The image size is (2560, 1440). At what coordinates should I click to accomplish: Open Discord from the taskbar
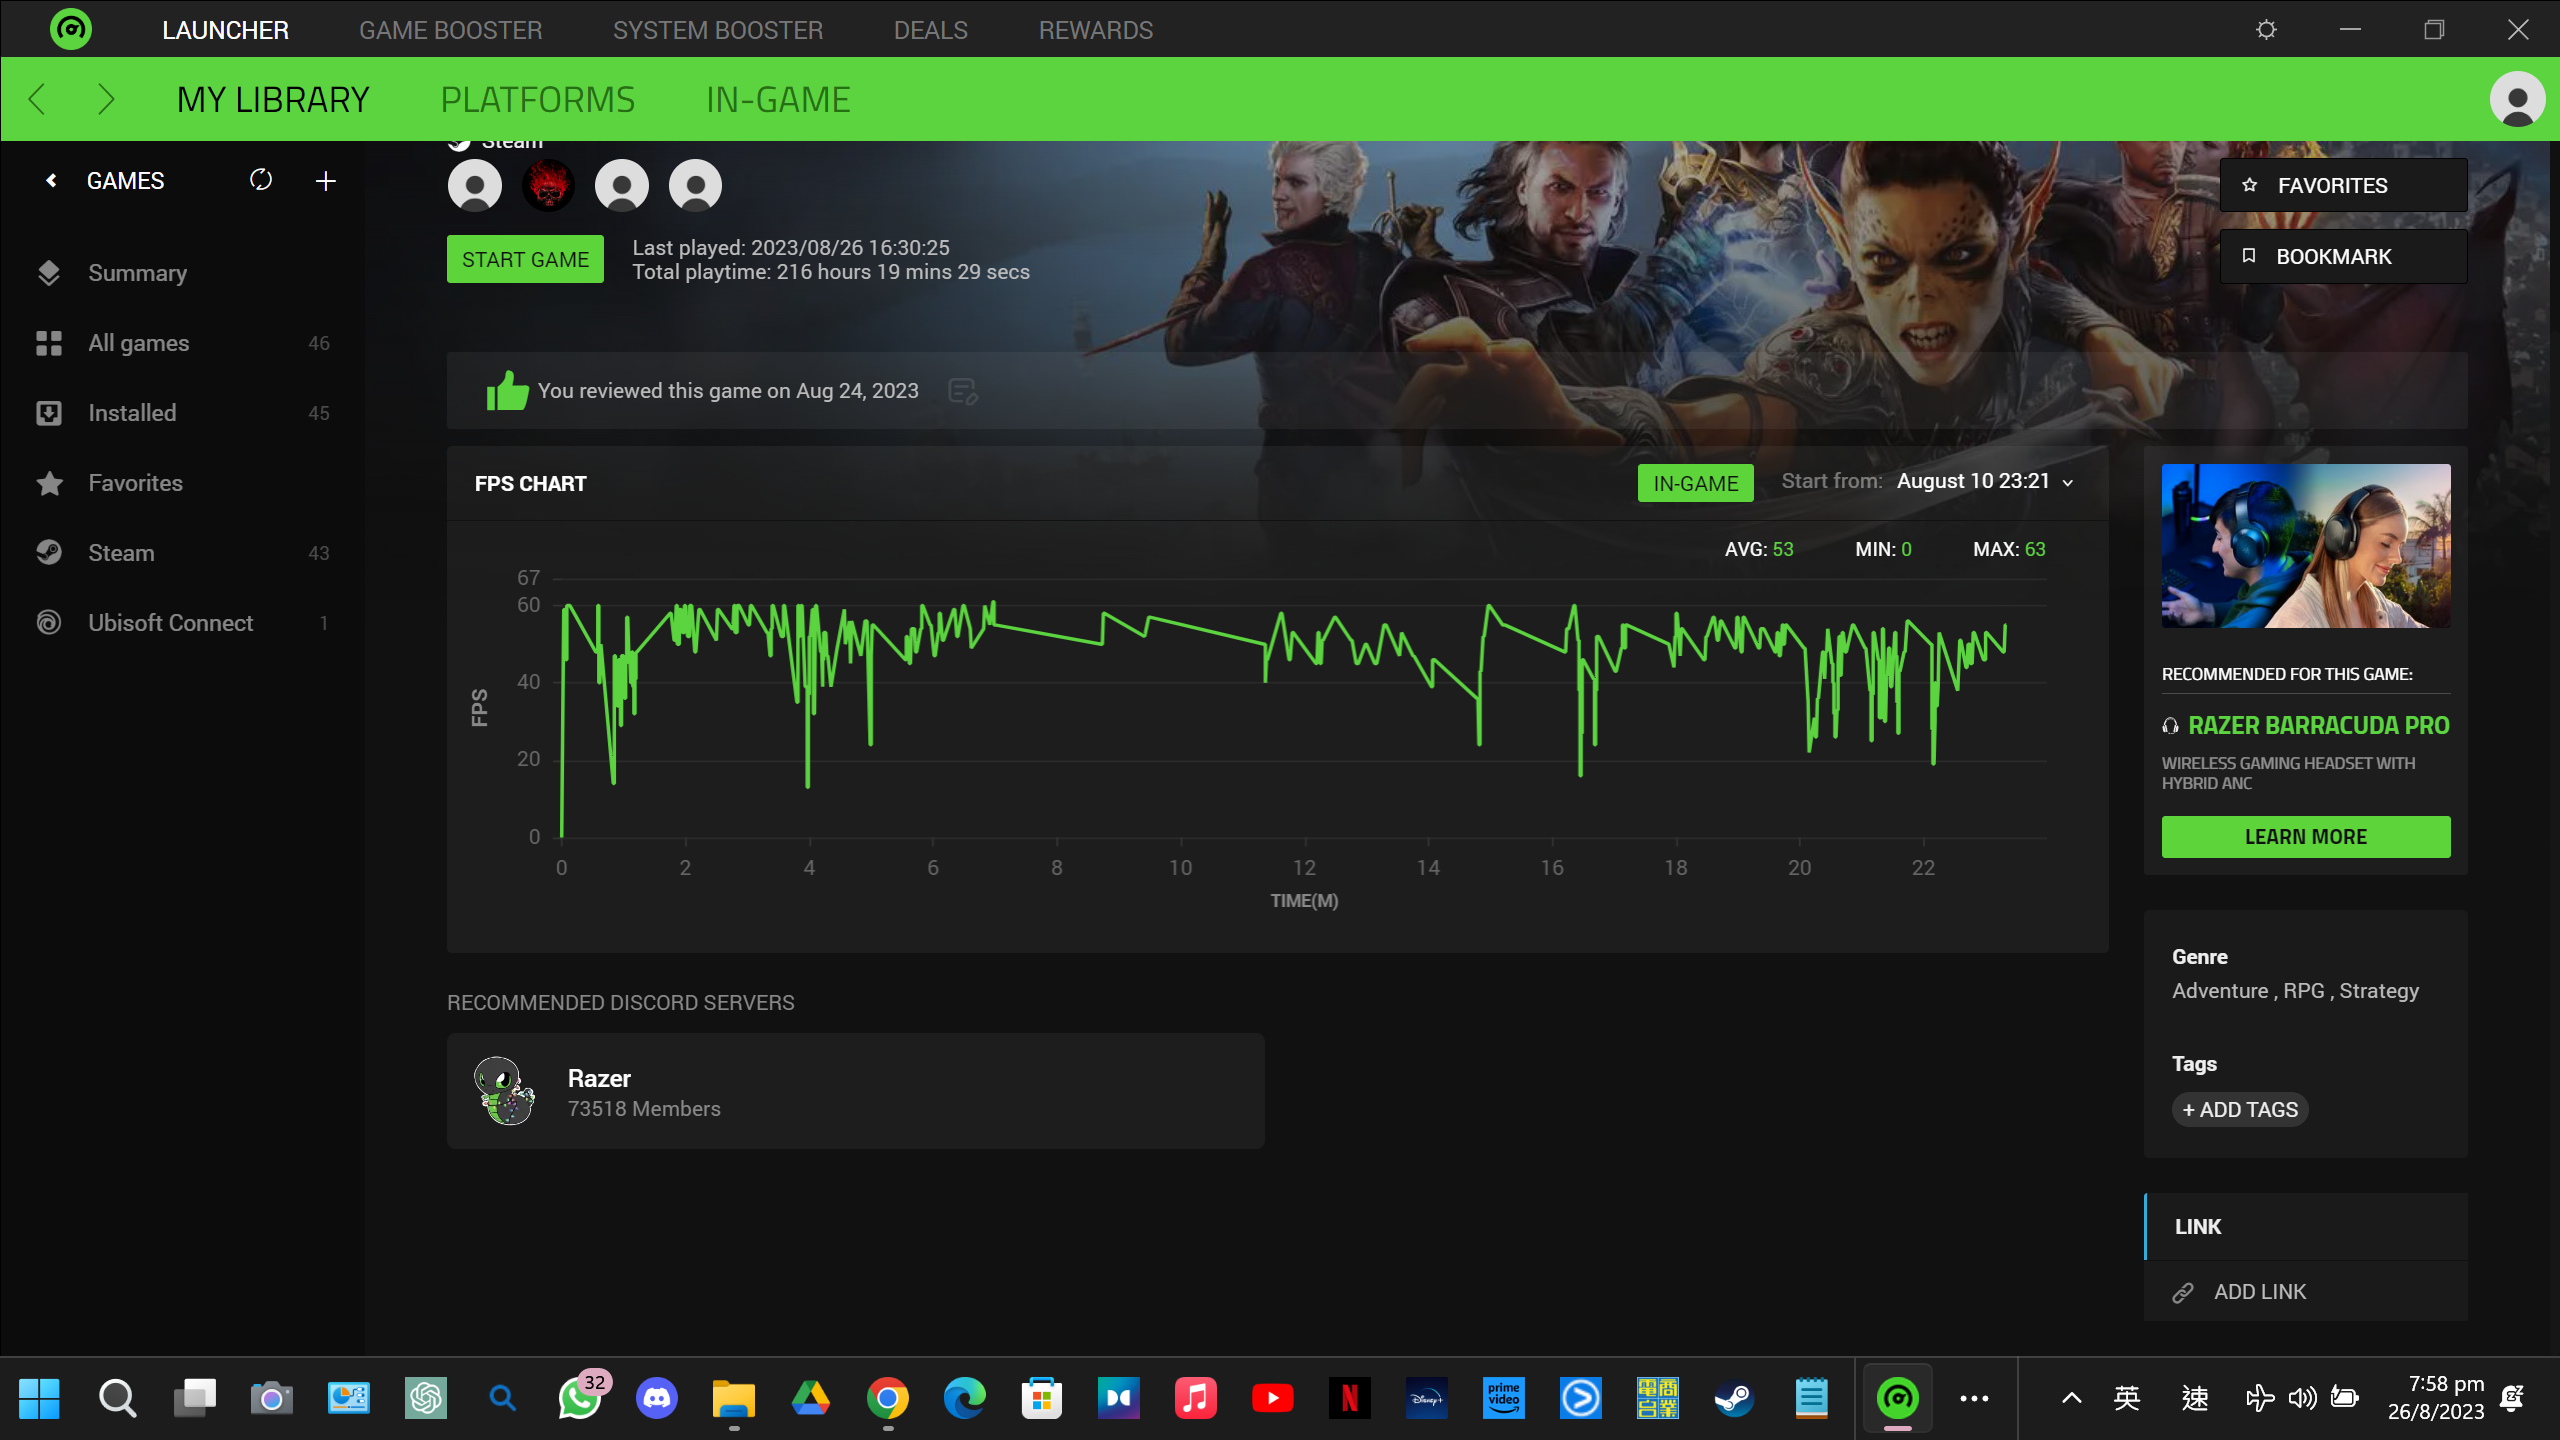coord(657,1398)
